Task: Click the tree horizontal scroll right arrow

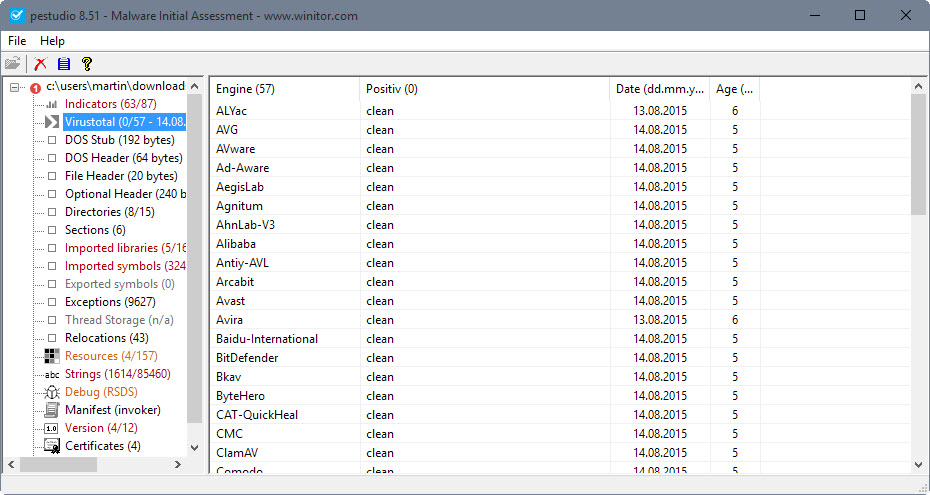Action: [x=178, y=465]
